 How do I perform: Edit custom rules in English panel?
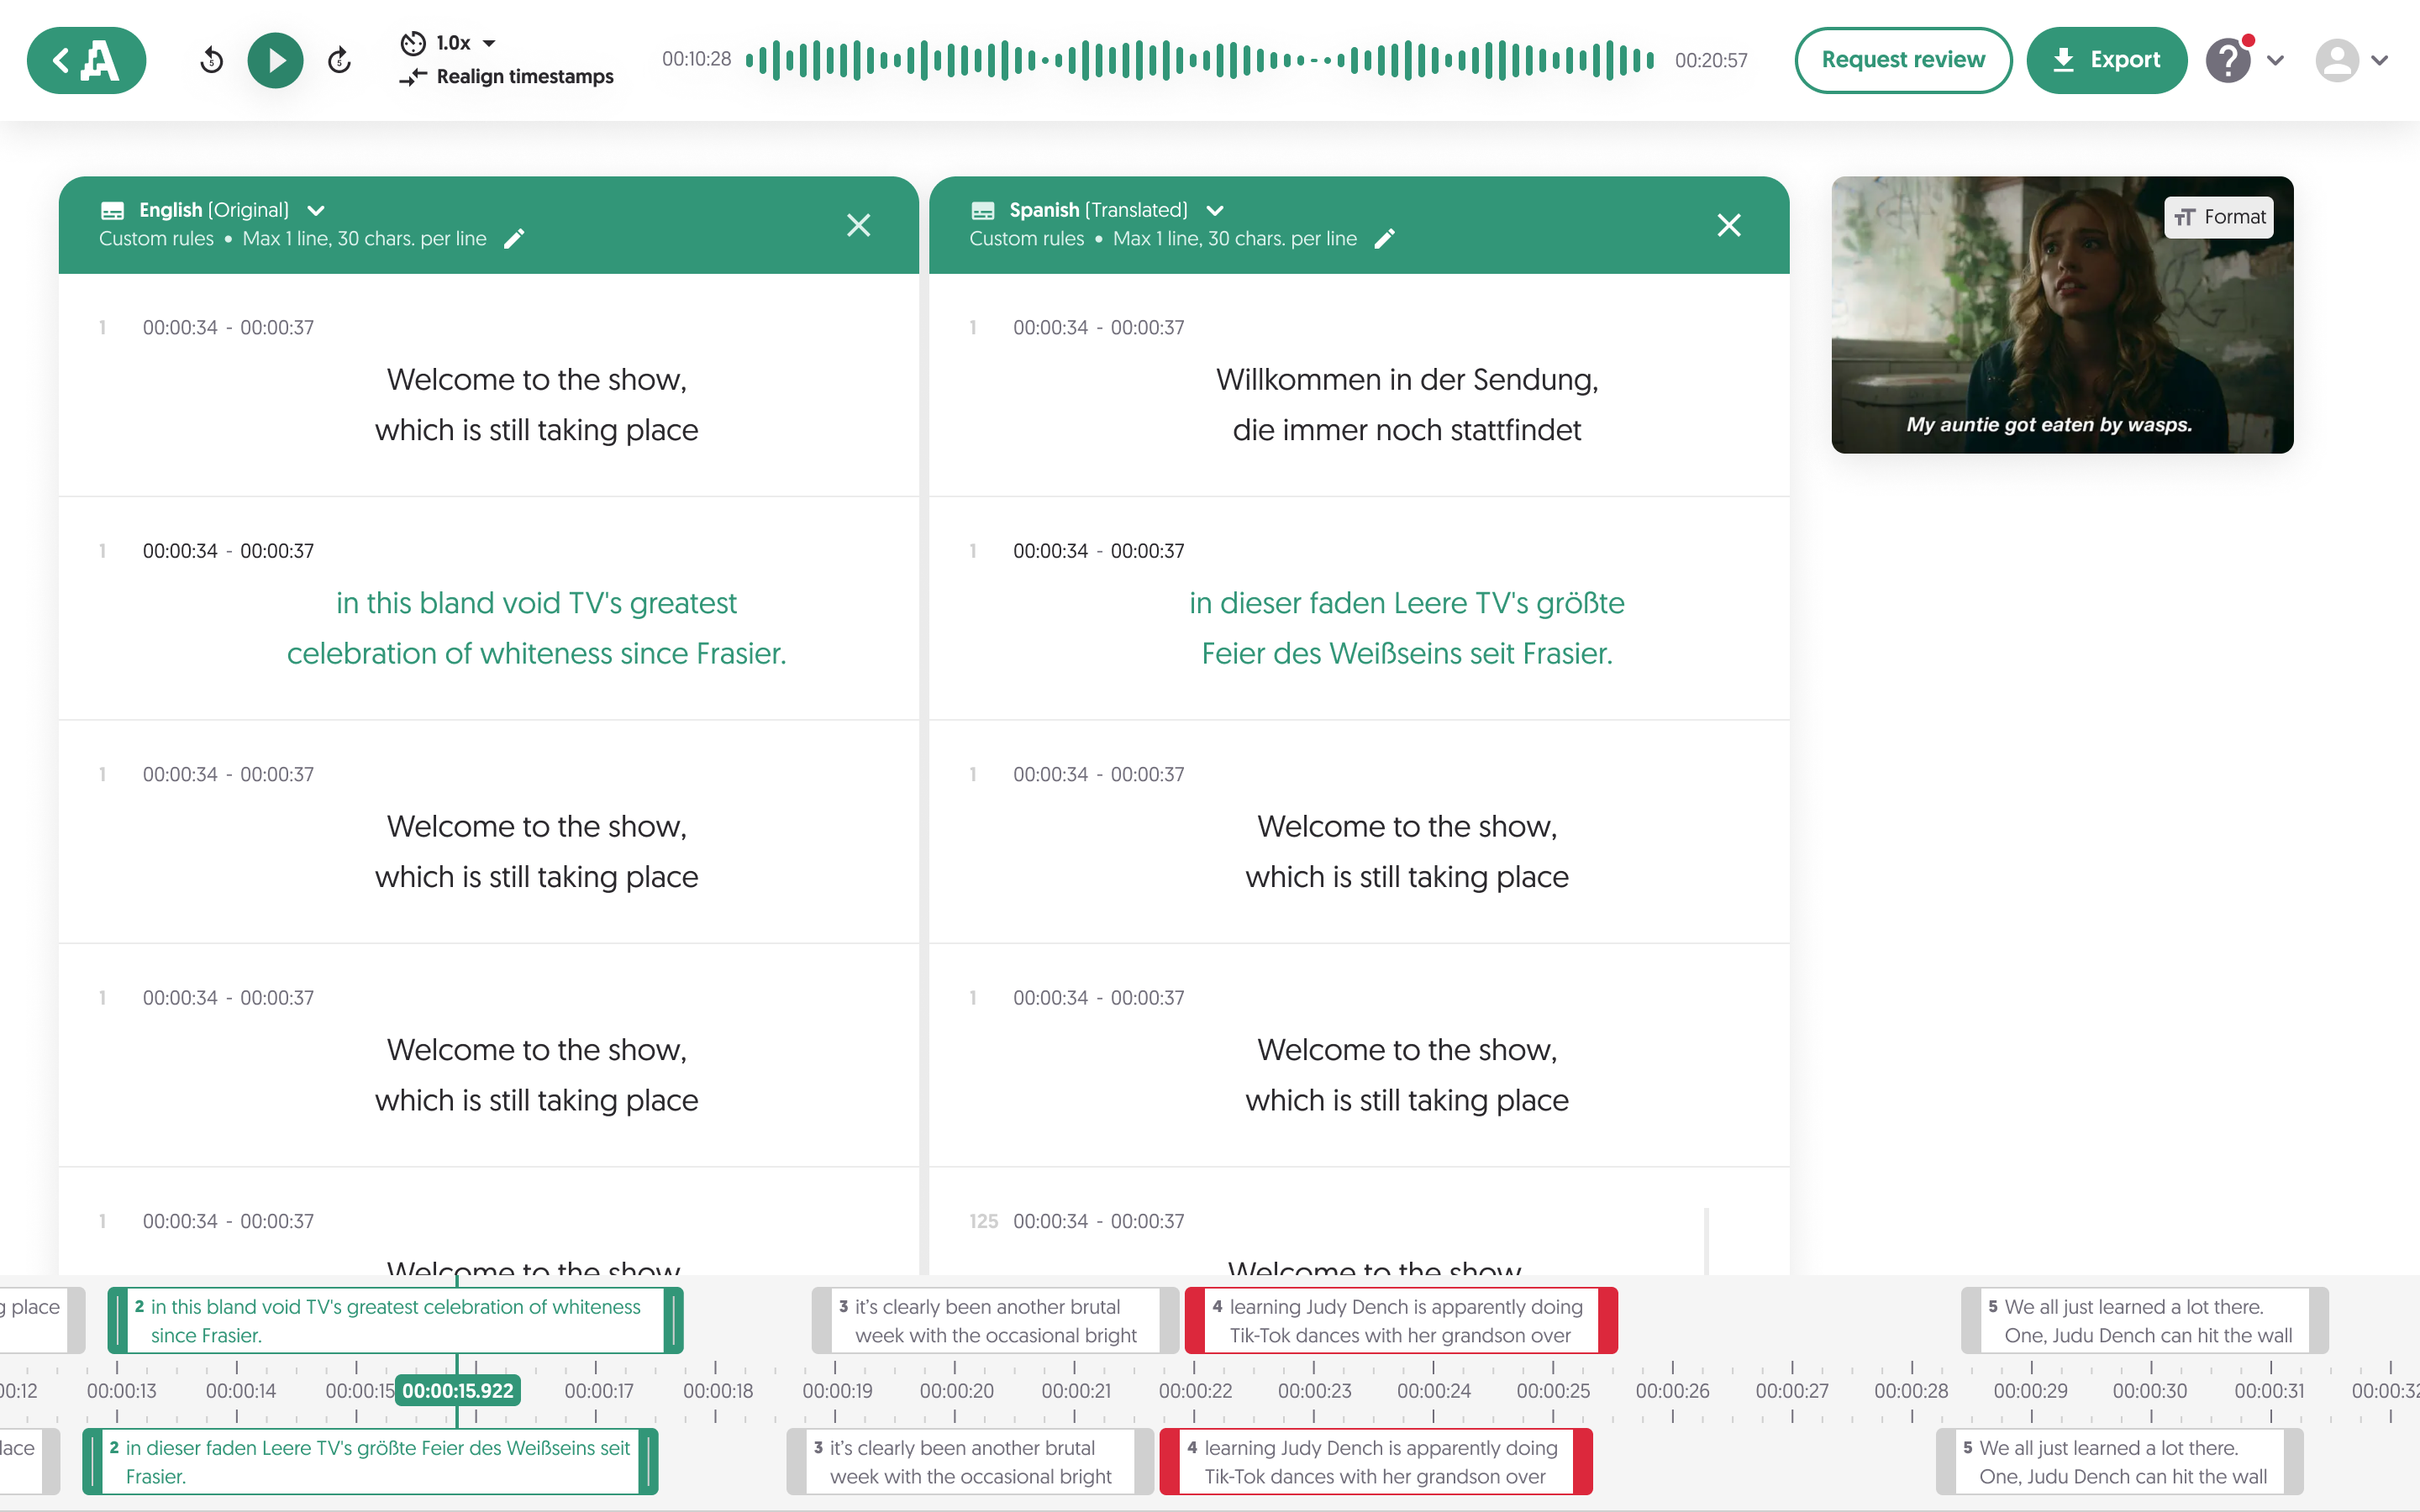pos(514,238)
